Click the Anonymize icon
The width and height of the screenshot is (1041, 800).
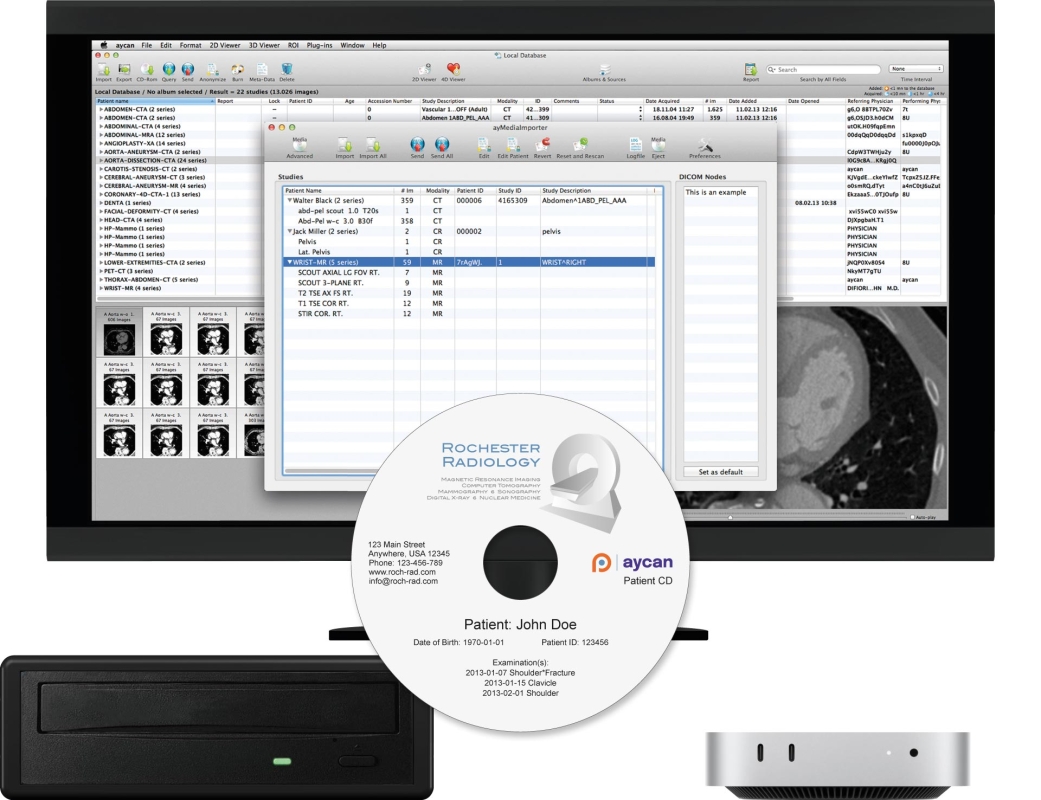212,69
